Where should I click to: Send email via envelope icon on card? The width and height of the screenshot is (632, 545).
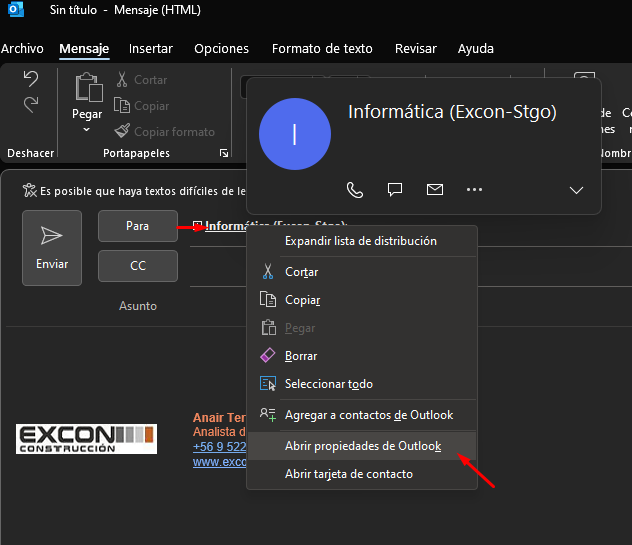[435, 189]
